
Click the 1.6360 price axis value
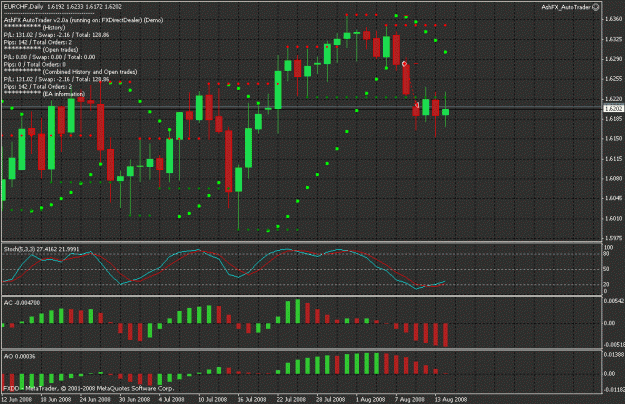tap(613, 19)
